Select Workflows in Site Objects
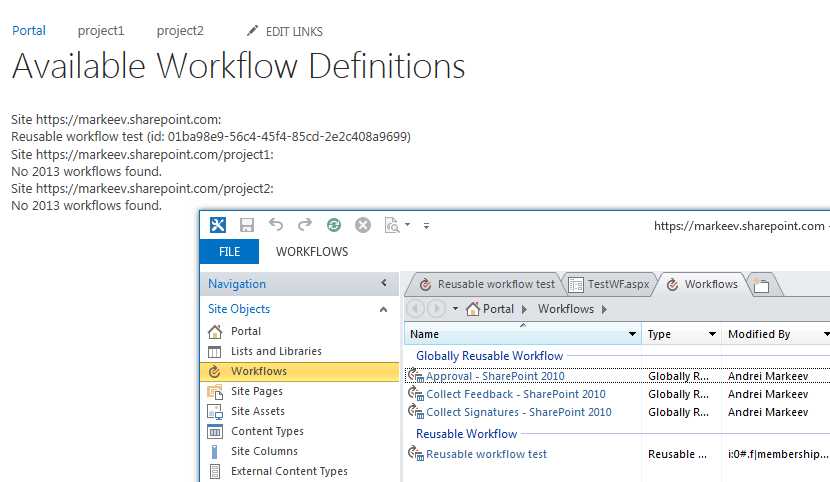The width and height of the screenshot is (830, 482). coord(300,371)
